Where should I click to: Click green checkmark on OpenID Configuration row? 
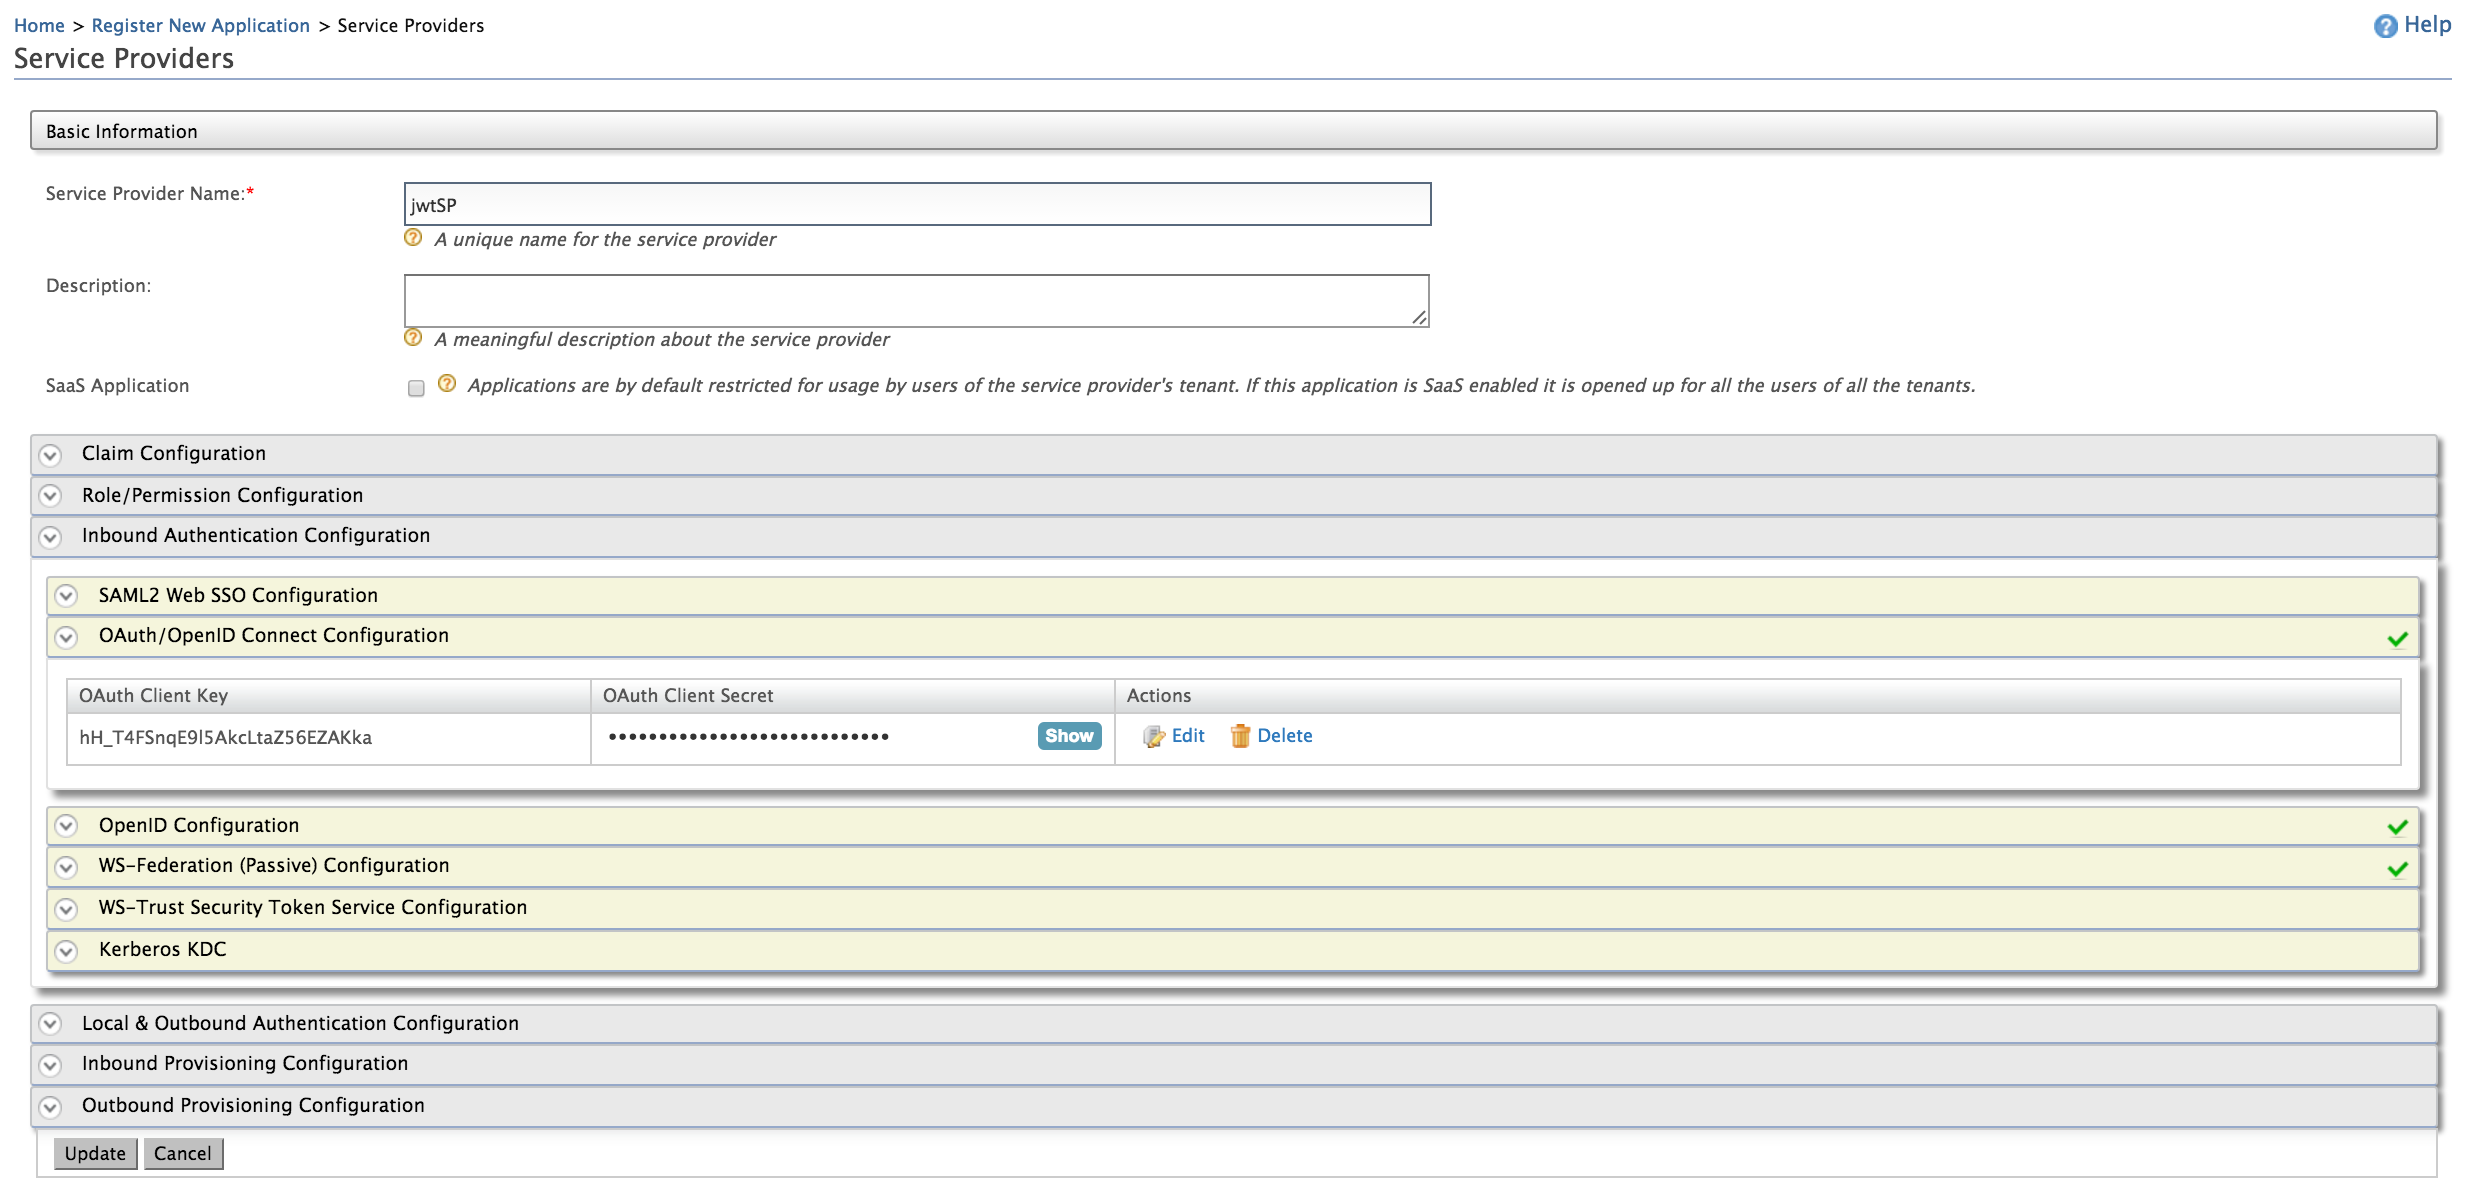[x=2397, y=827]
